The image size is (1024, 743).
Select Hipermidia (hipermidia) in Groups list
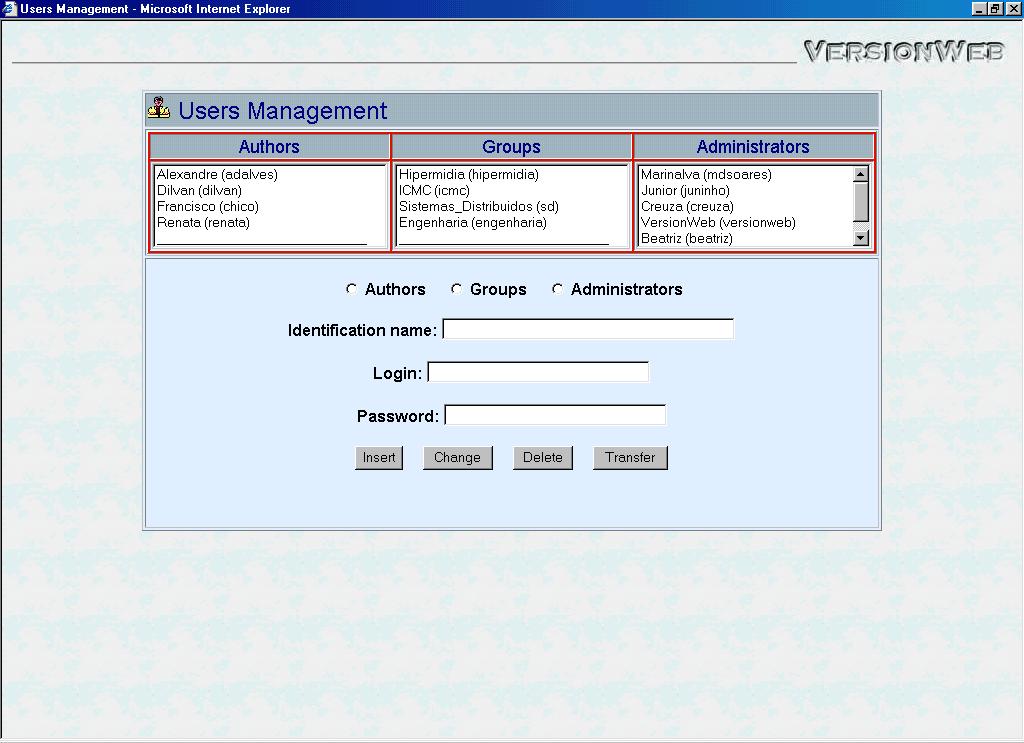click(468, 175)
